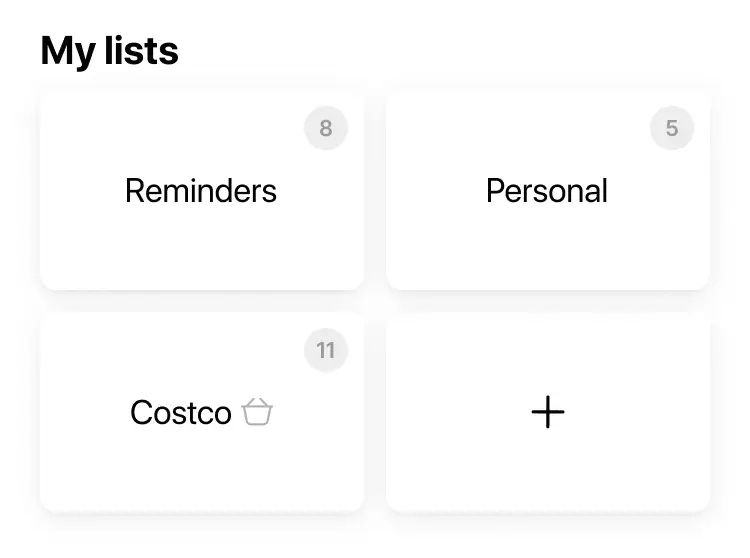Click the 8 count badge on Reminders
The height and width of the screenshot is (558, 750).
click(326, 128)
